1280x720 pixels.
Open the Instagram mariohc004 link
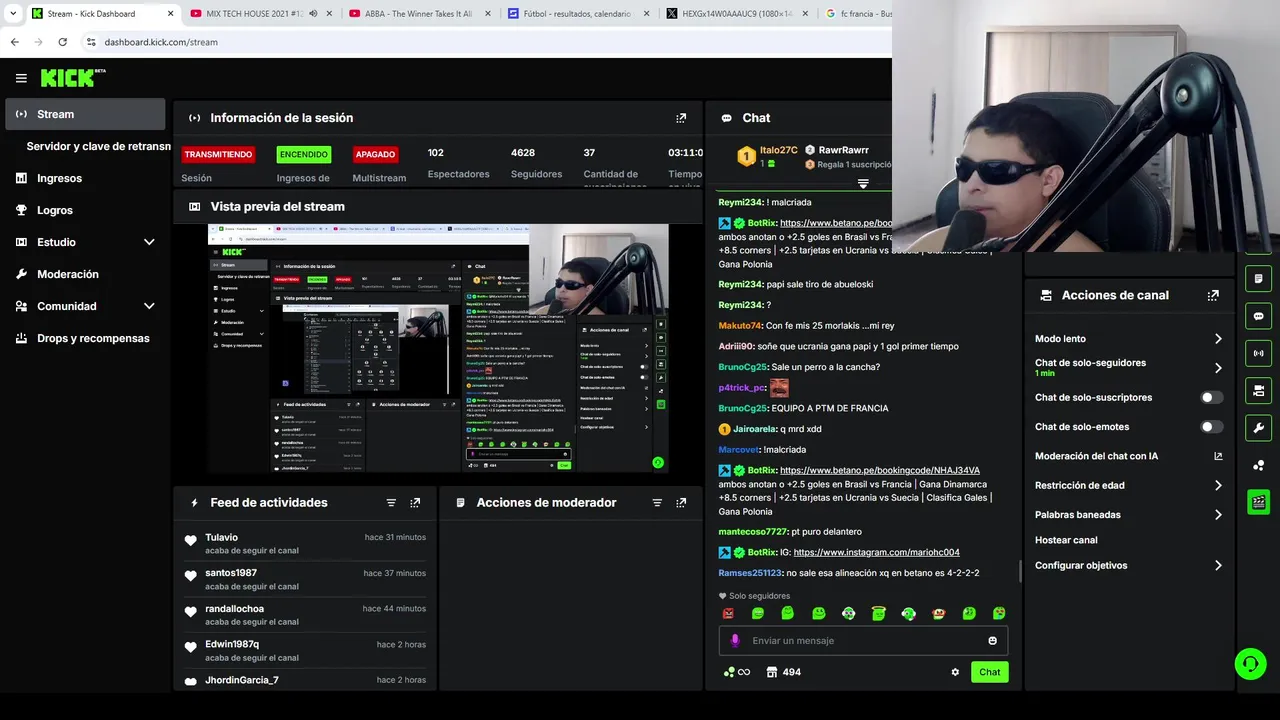click(876, 552)
